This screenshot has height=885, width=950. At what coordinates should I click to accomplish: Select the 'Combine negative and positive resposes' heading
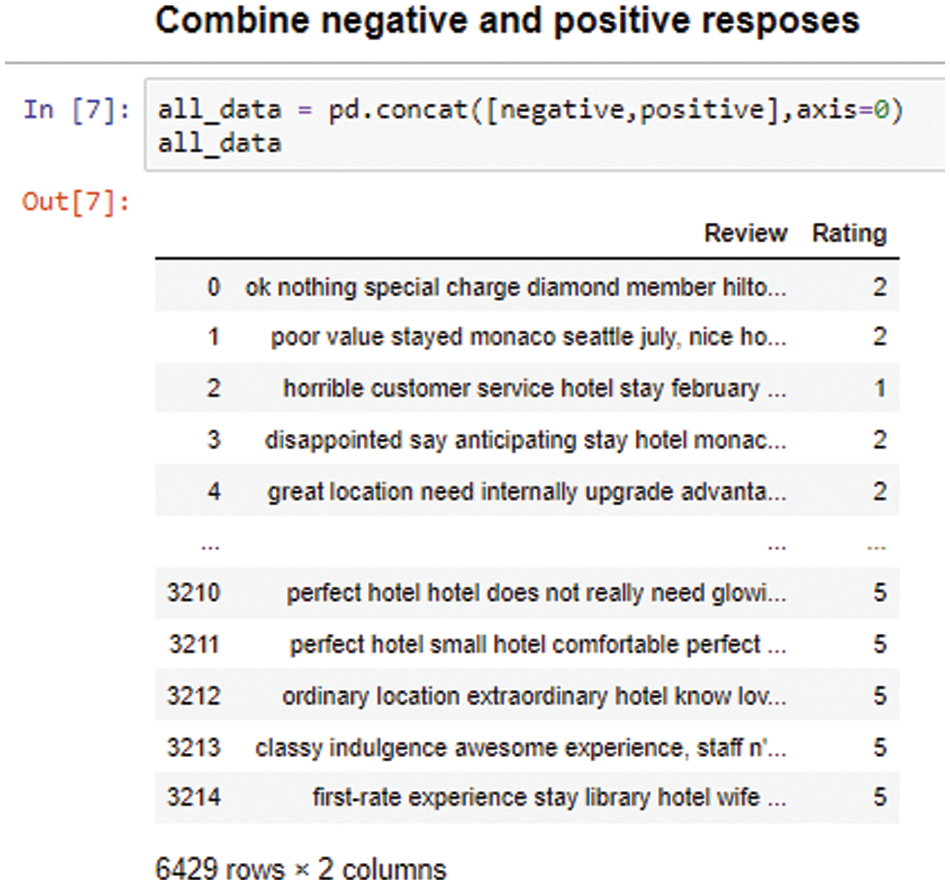[x=508, y=21]
